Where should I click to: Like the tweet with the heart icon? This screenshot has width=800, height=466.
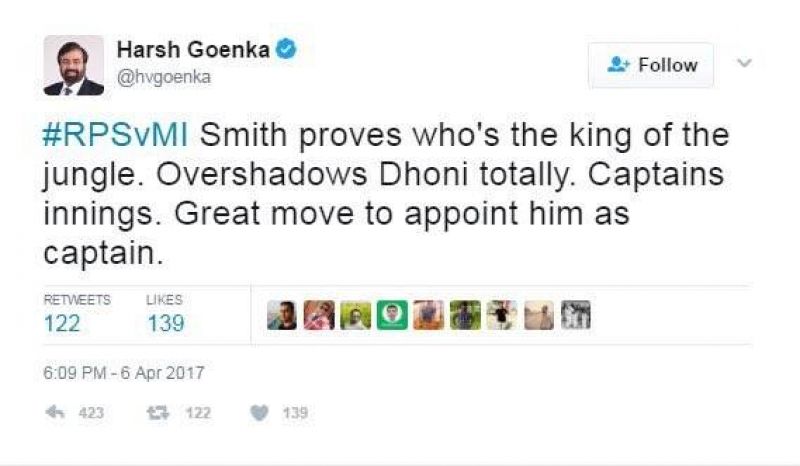(x=259, y=413)
